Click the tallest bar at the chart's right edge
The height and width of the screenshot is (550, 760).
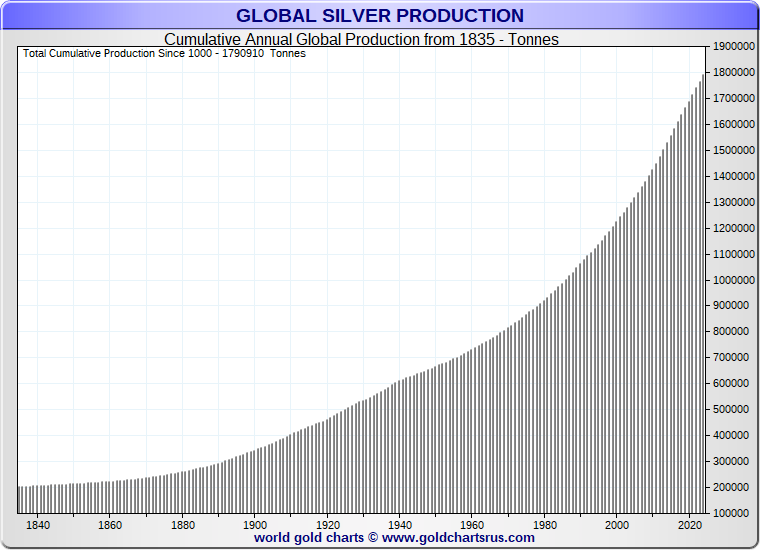[x=703, y=300]
